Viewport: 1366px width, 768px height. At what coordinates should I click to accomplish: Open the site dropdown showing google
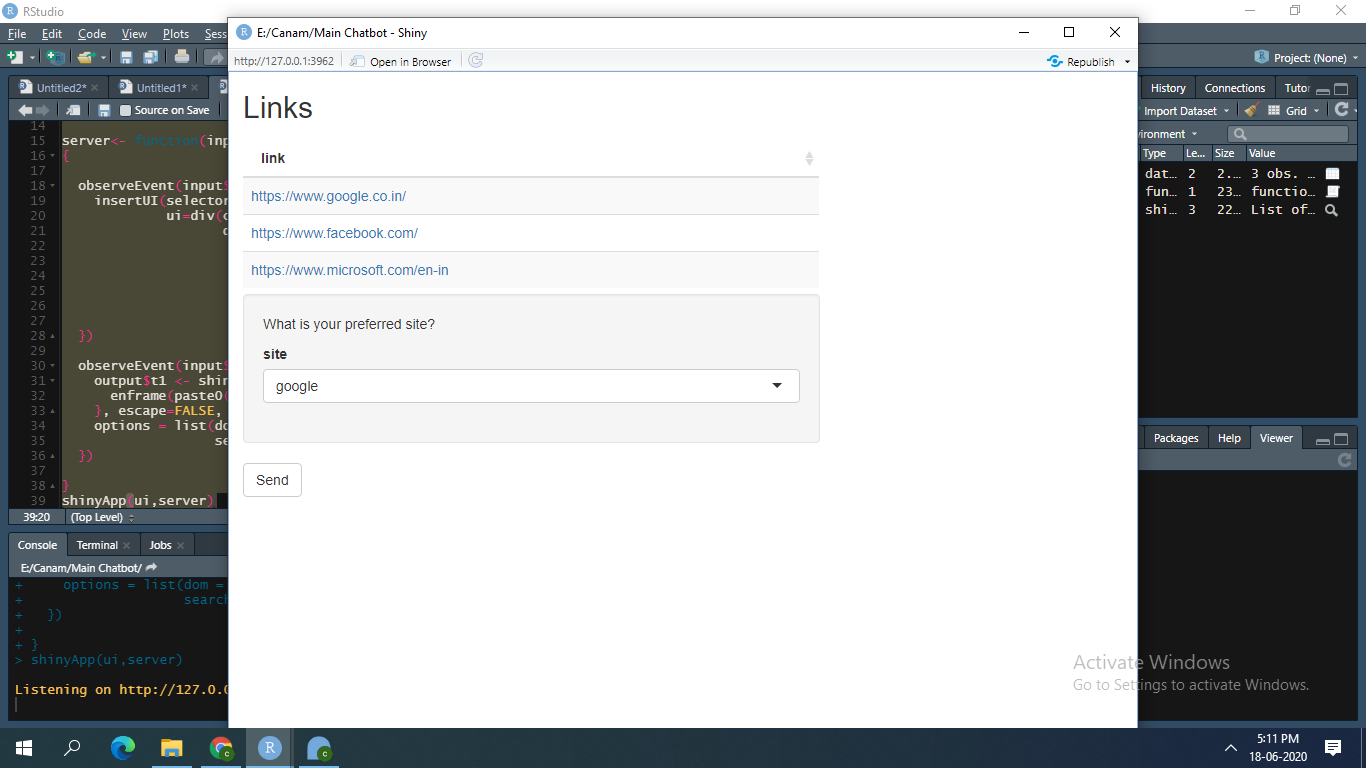(x=531, y=386)
